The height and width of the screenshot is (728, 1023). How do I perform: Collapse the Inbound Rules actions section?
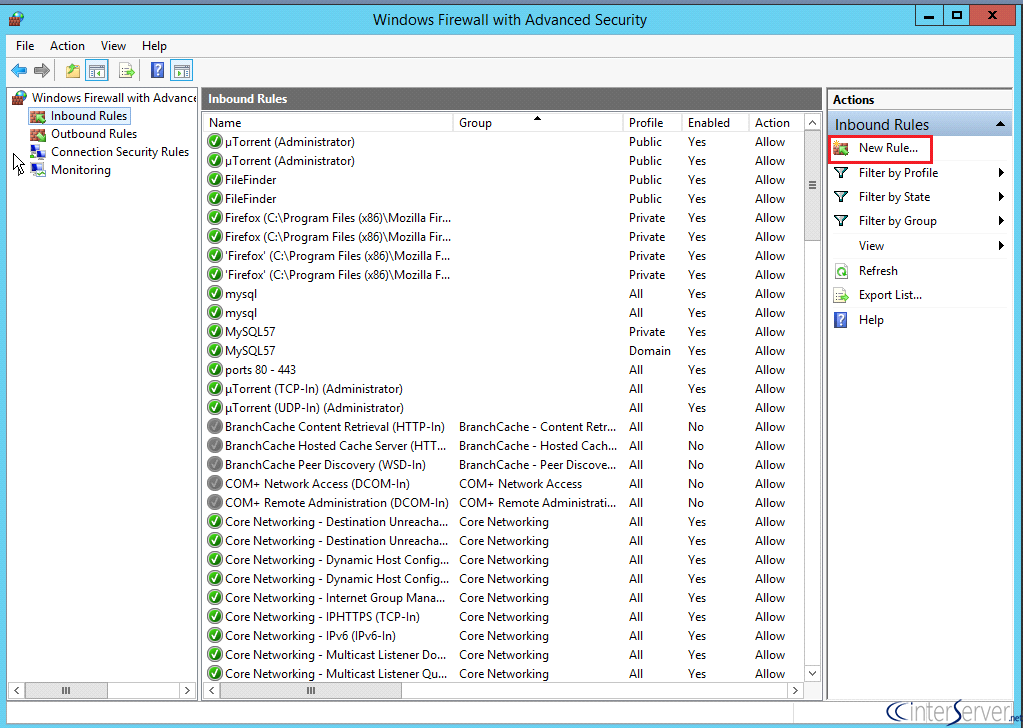(1000, 124)
